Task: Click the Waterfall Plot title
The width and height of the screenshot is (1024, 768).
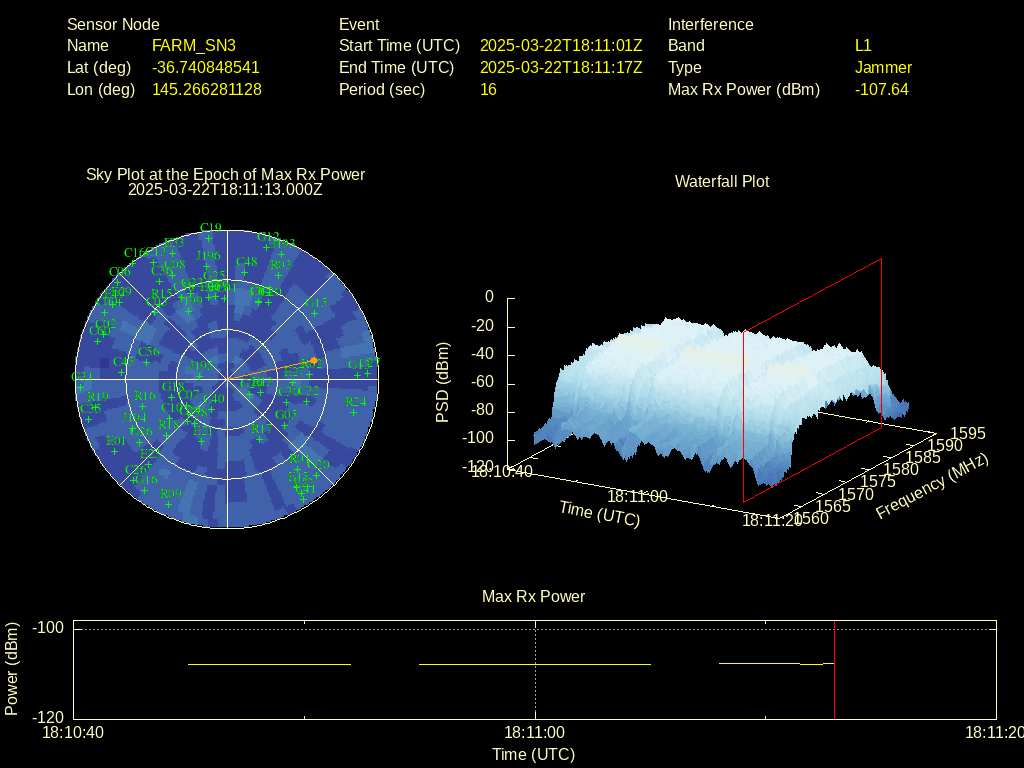Action: click(722, 181)
